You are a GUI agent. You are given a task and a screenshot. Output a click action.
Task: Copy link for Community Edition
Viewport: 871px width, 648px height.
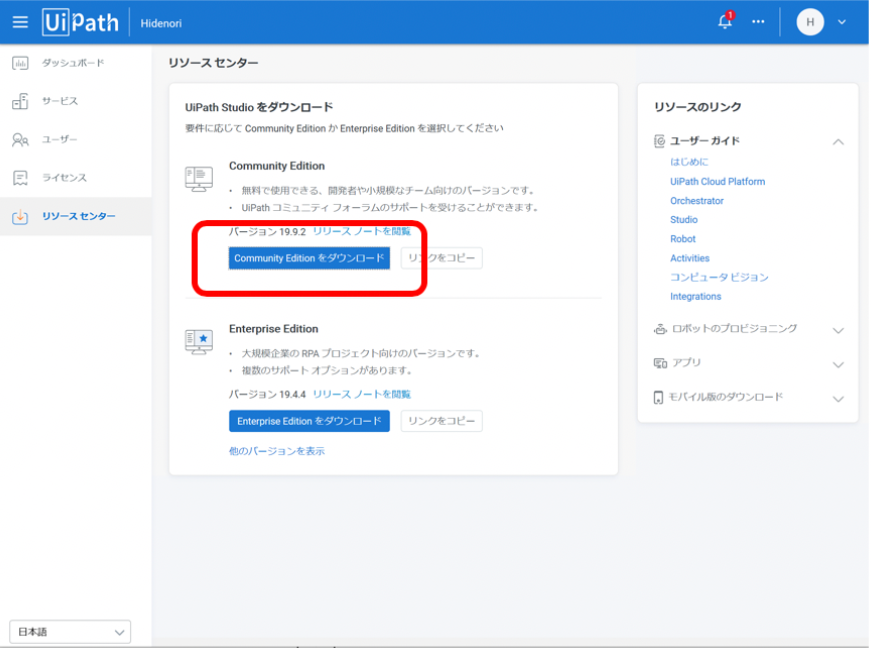(441, 258)
